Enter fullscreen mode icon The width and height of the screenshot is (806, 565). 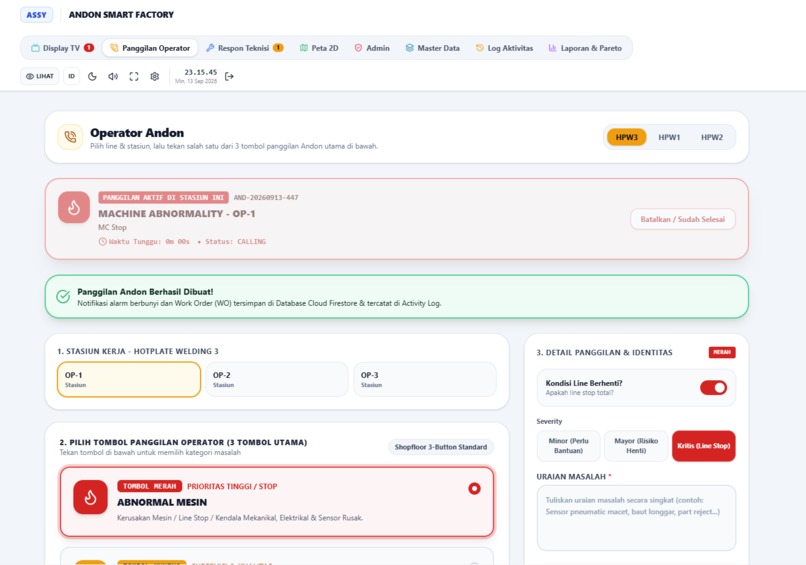tap(134, 76)
